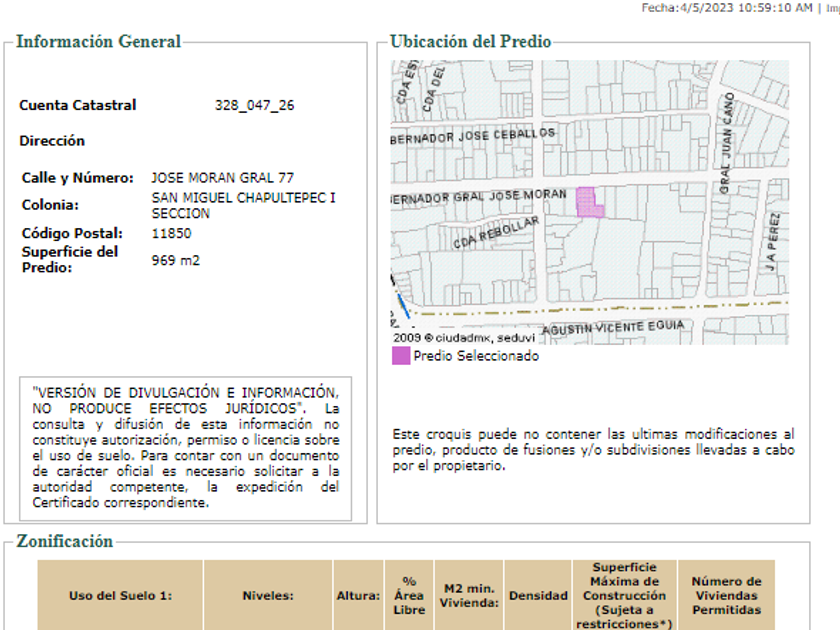Click the 969 m2 surface value
The height and width of the screenshot is (630, 840).
176,259
